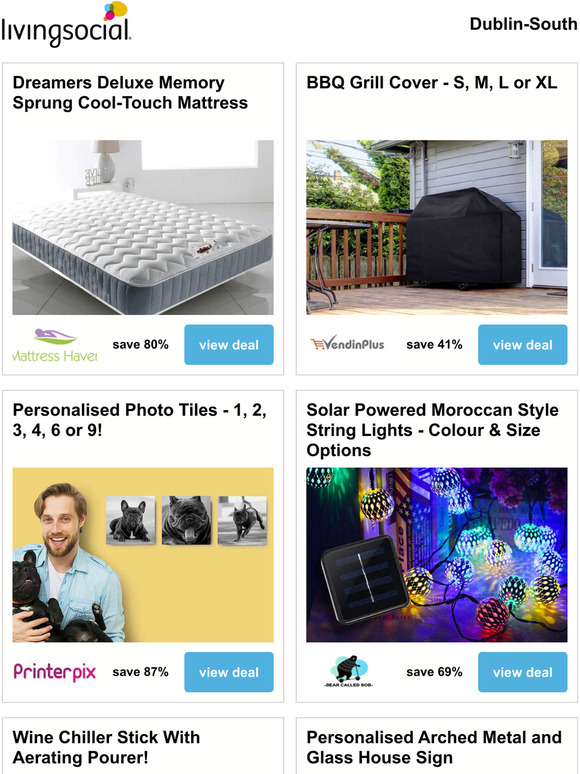Open the solar string lights image
580x774 pixels.
[437, 555]
